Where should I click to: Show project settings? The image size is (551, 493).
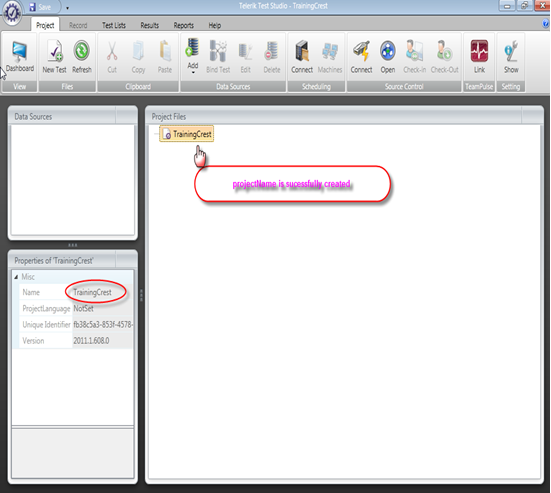tap(511, 56)
